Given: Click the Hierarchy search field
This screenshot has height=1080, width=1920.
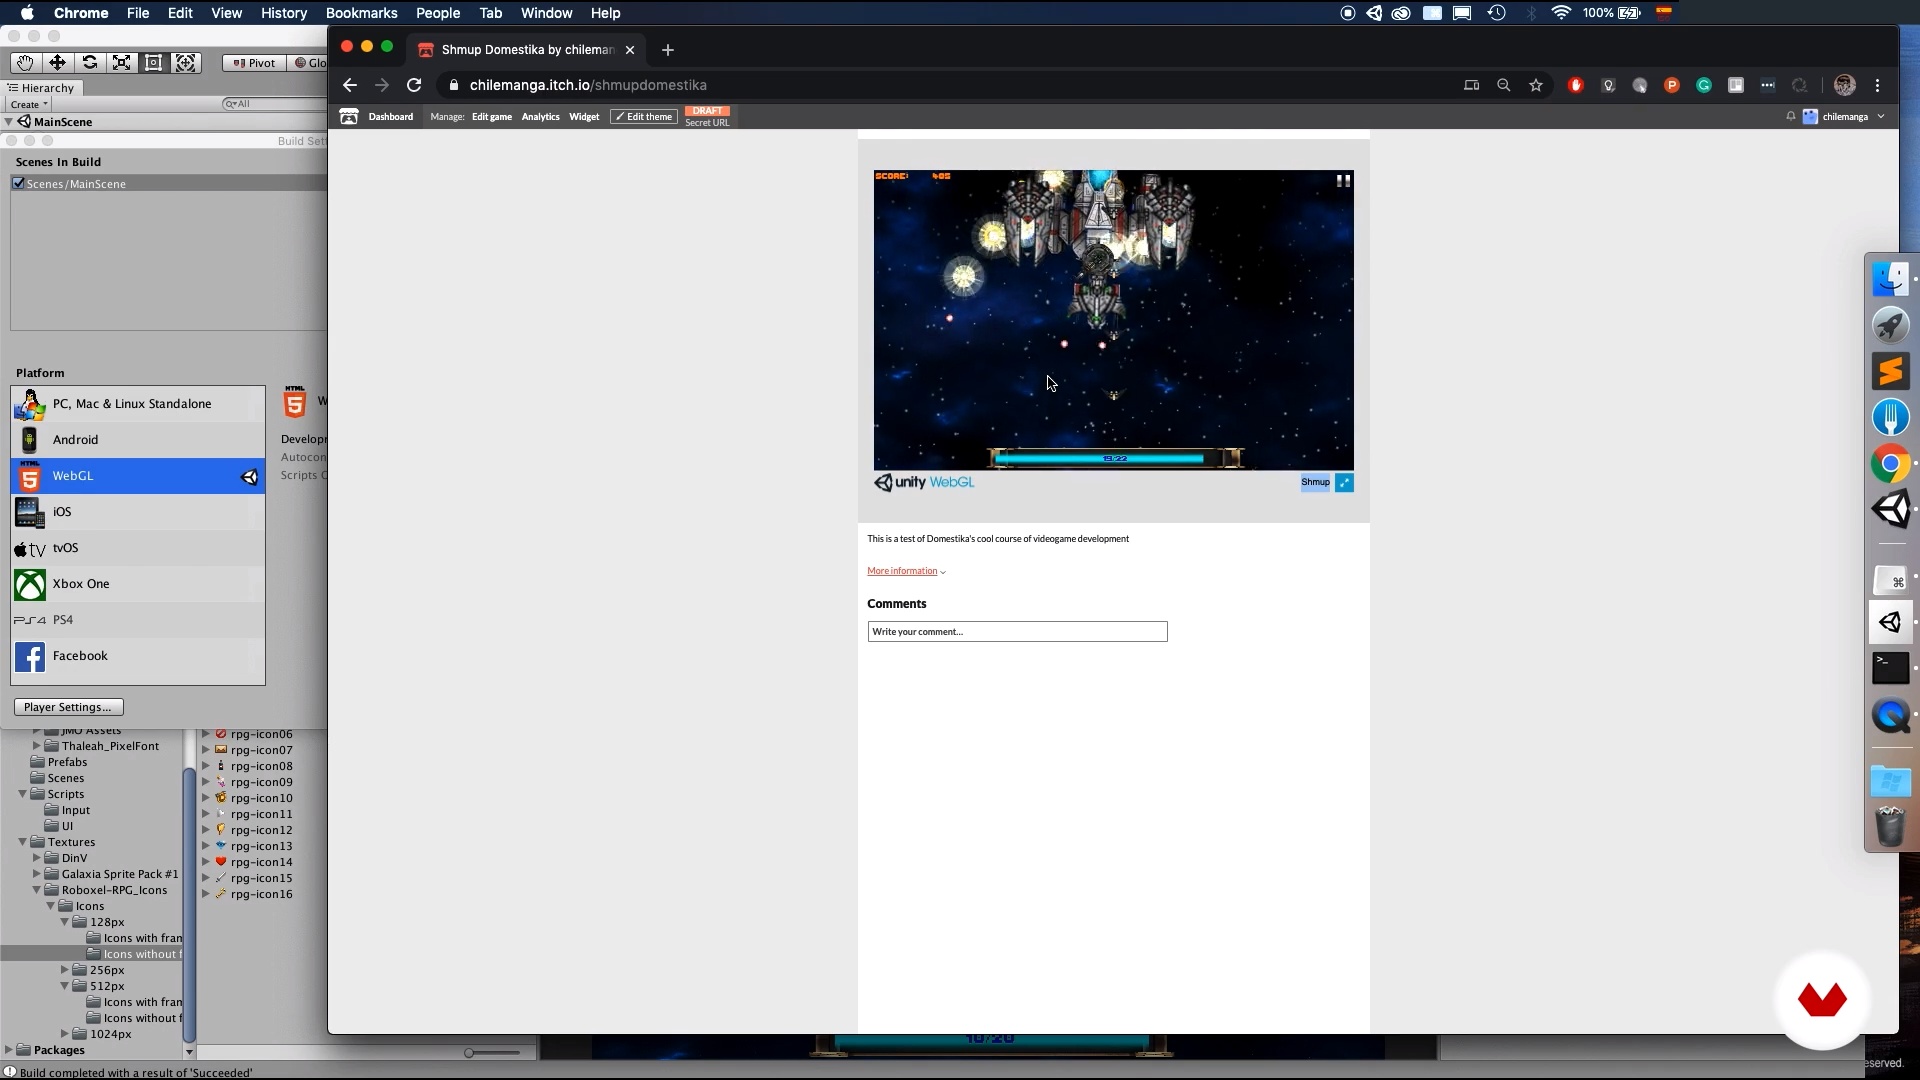Looking at the screenshot, I should (x=275, y=104).
